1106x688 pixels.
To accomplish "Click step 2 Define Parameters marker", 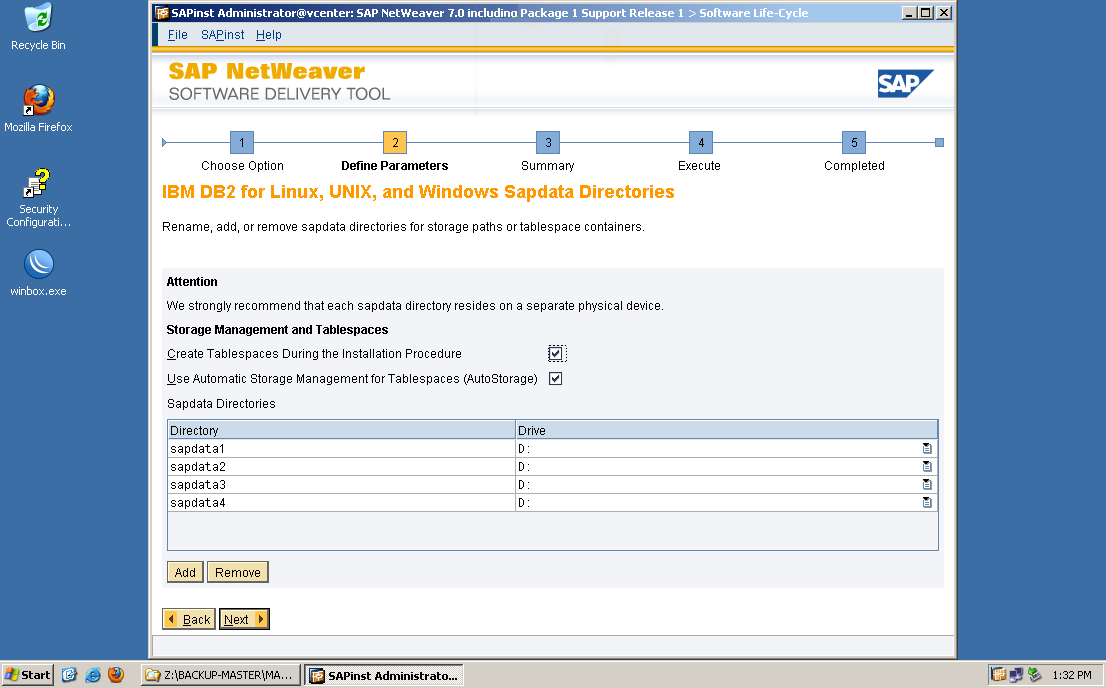I will coord(395,143).
